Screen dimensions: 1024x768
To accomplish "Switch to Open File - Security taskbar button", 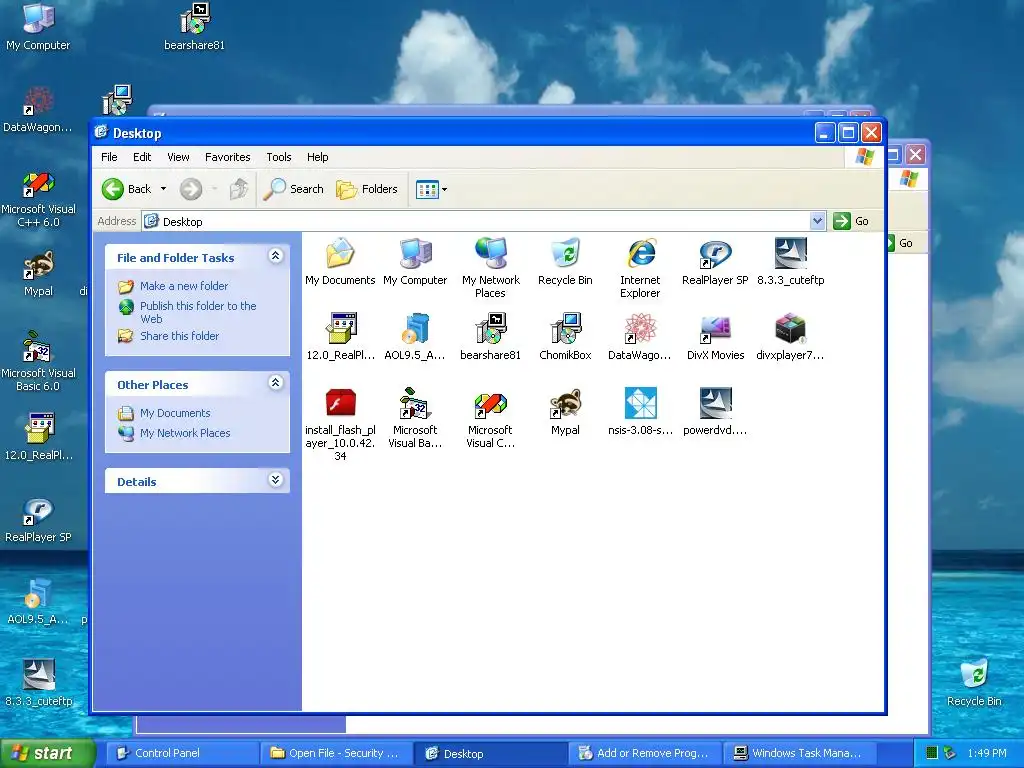I will (336, 753).
